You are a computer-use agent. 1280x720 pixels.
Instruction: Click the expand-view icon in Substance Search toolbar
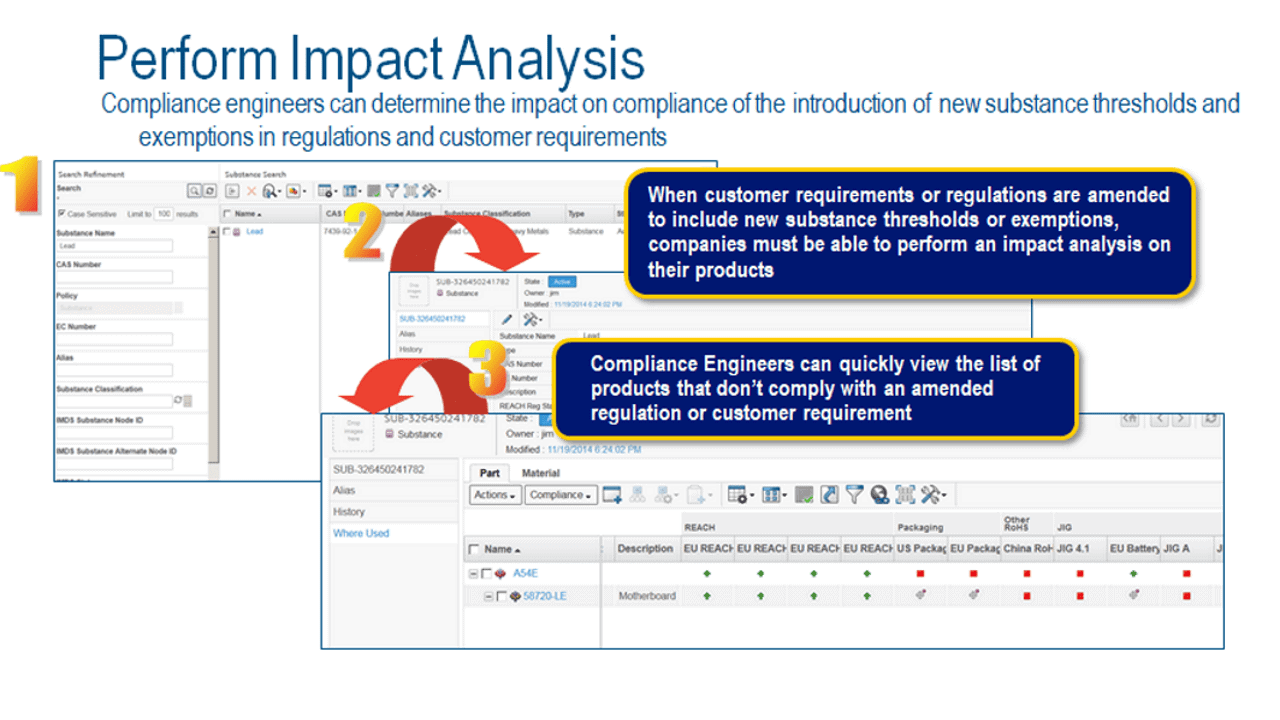tap(411, 191)
